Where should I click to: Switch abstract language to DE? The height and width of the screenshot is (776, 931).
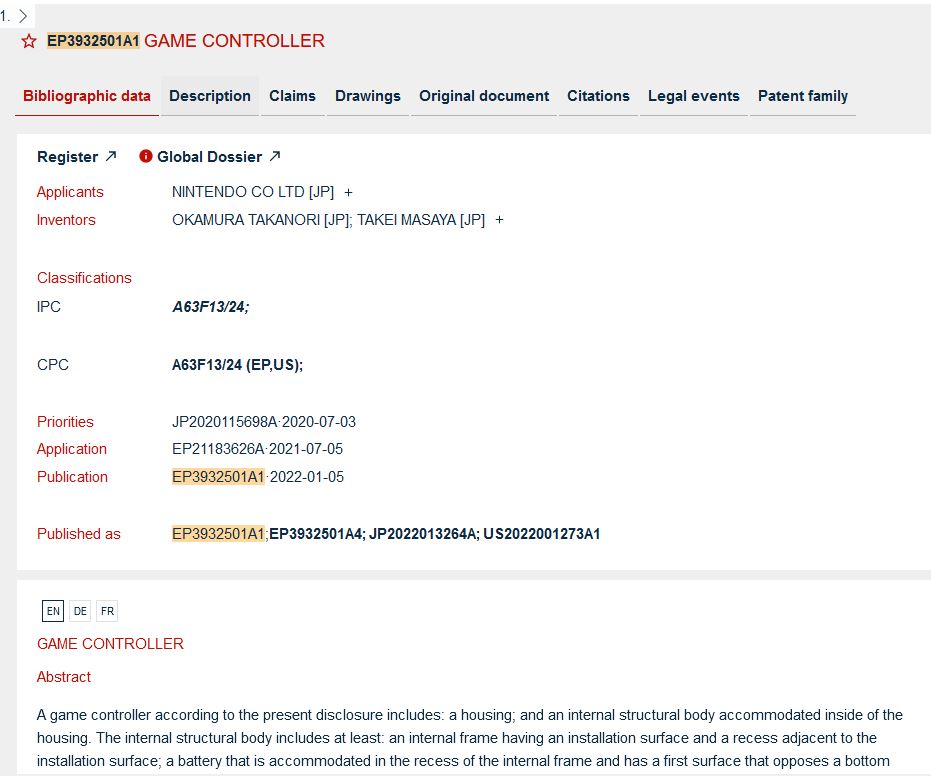tap(80, 611)
